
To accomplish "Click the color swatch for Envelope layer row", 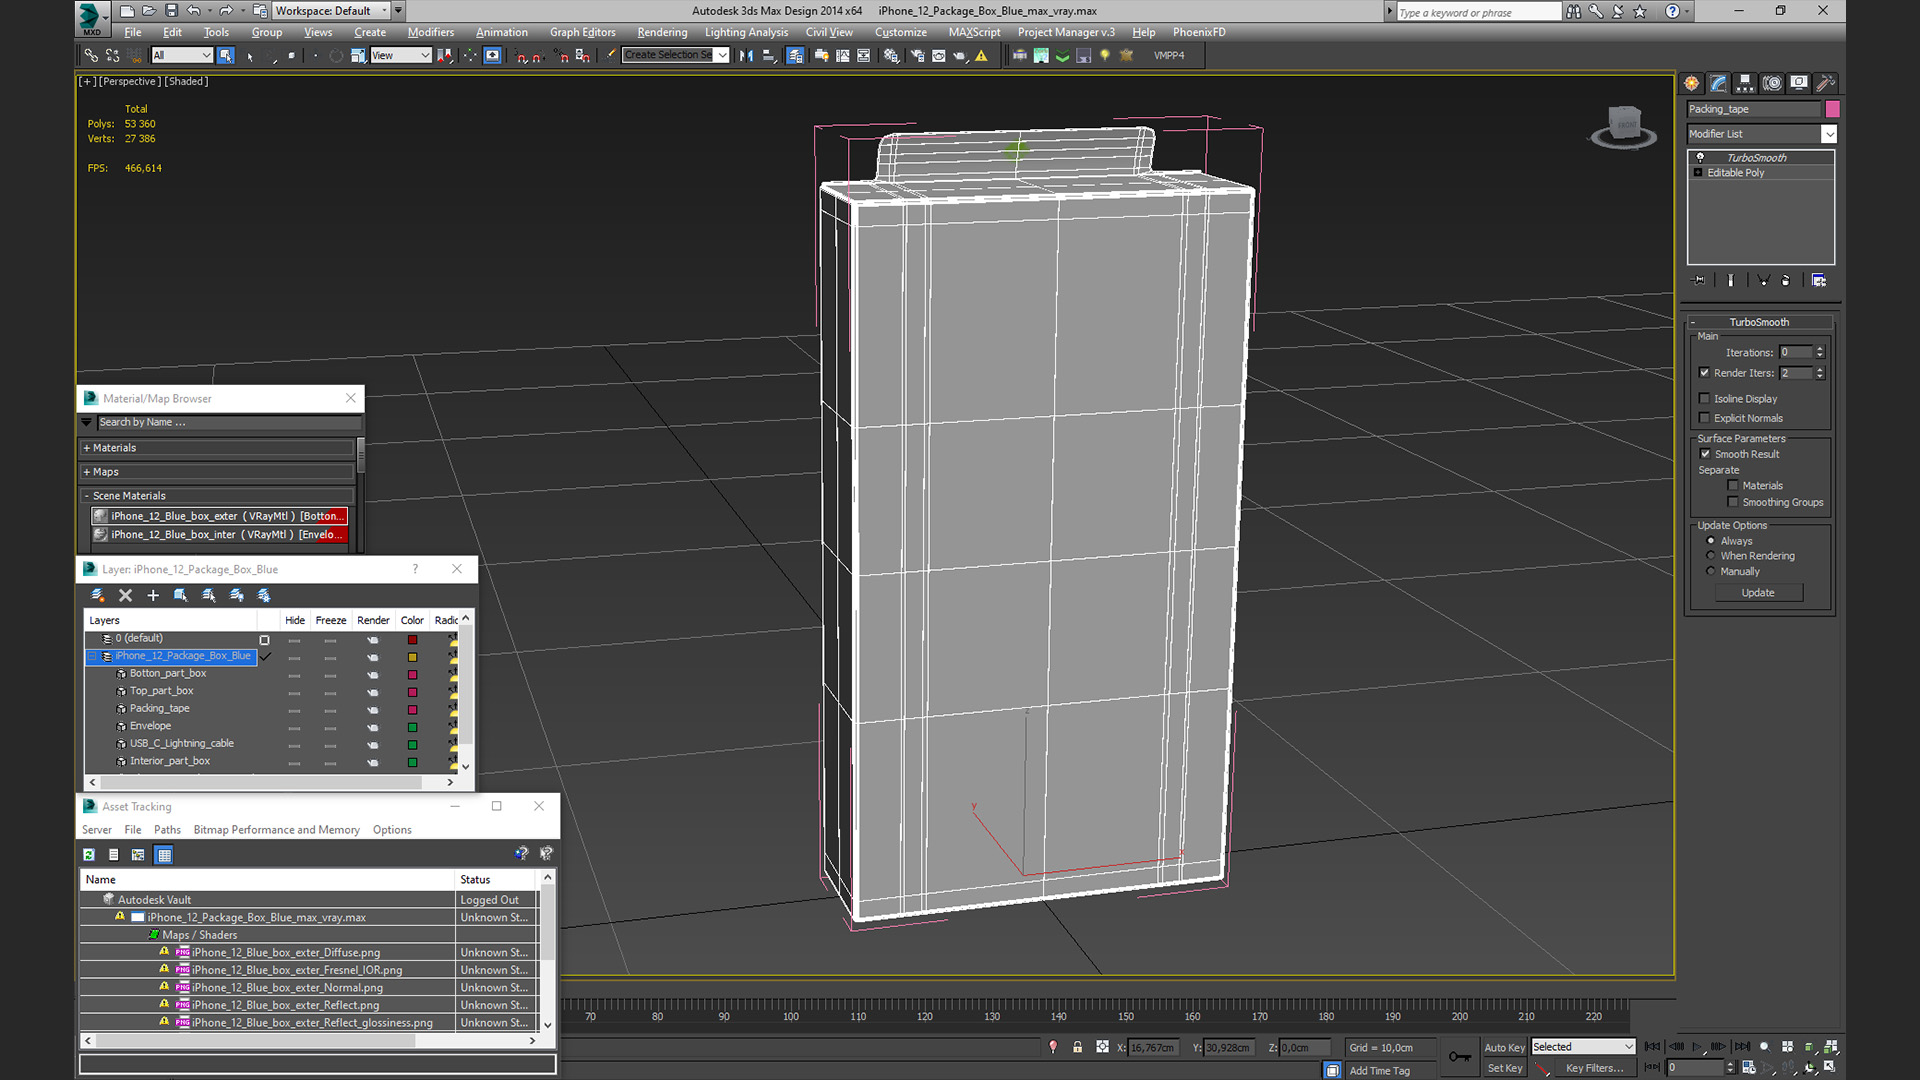I will (412, 727).
